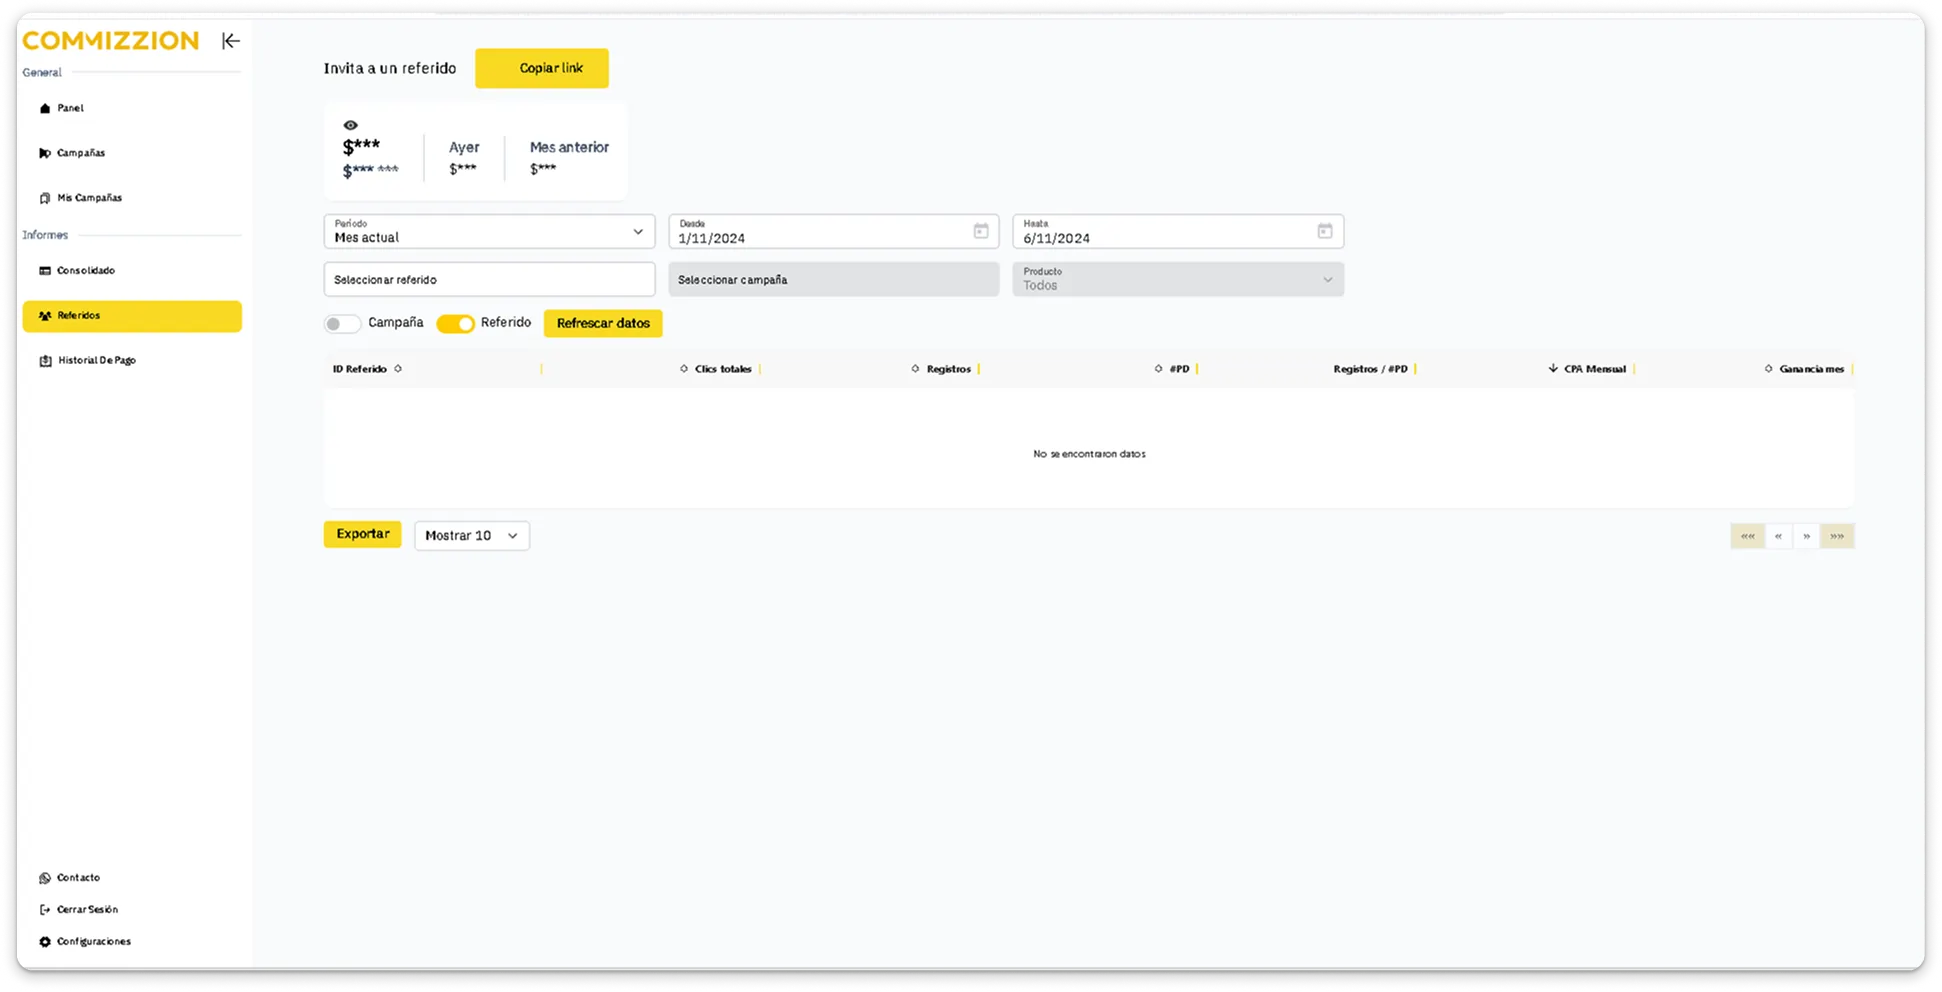This screenshot has height=992, width=1942.
Task: Sort by Registros column icon
Action: (x=915, y=369)
